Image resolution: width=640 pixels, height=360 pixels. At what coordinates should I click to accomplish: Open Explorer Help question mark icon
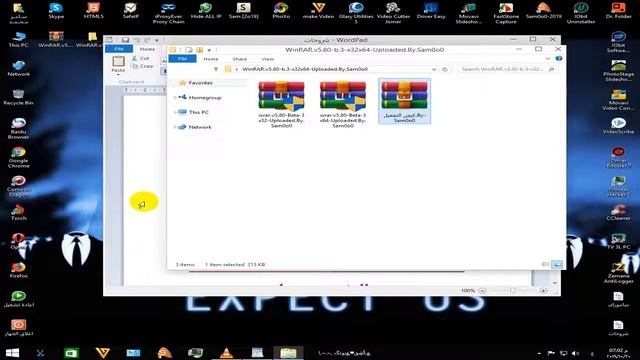(559, 59)
